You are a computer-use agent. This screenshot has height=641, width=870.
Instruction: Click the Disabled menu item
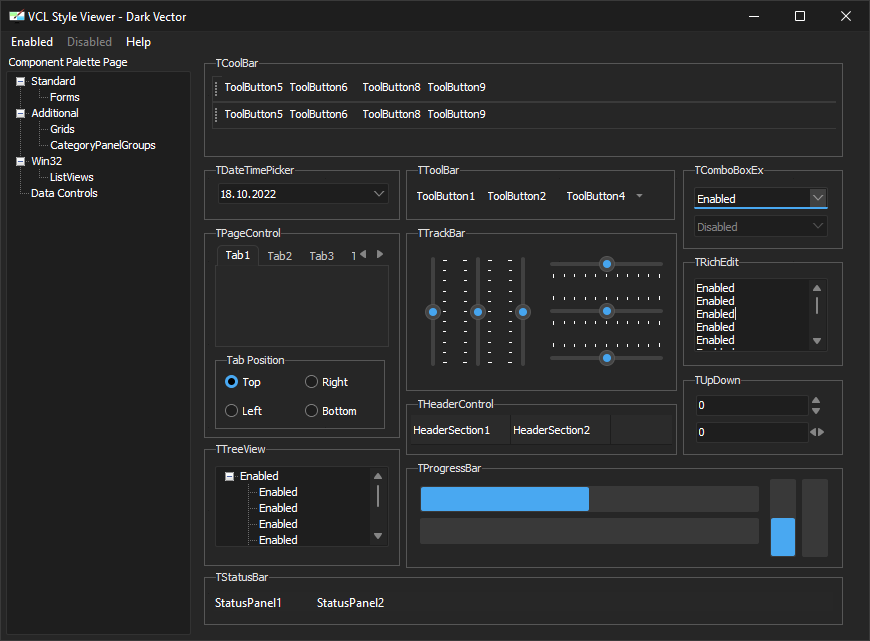[x=89, y=42]
